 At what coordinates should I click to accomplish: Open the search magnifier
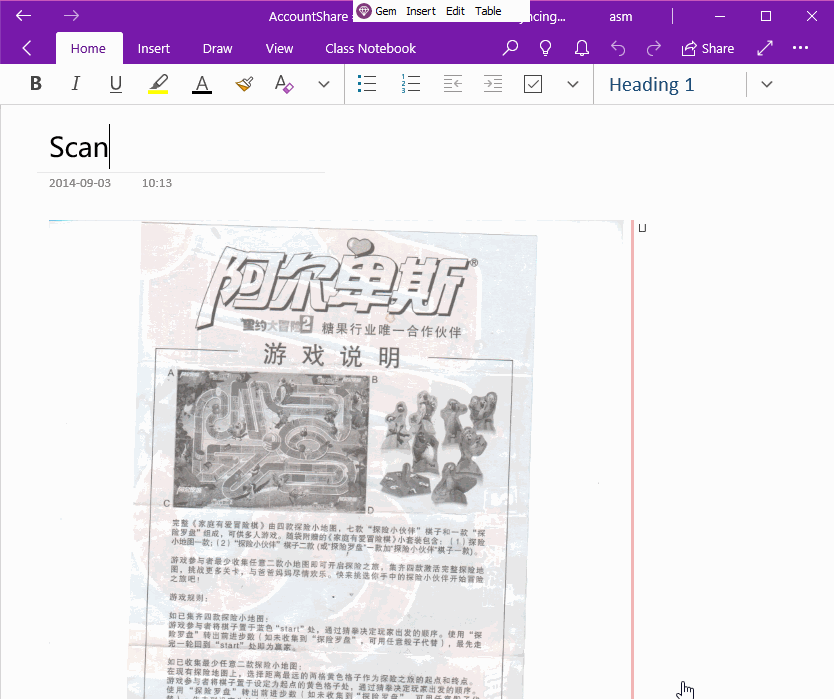[x=510, y=48]
